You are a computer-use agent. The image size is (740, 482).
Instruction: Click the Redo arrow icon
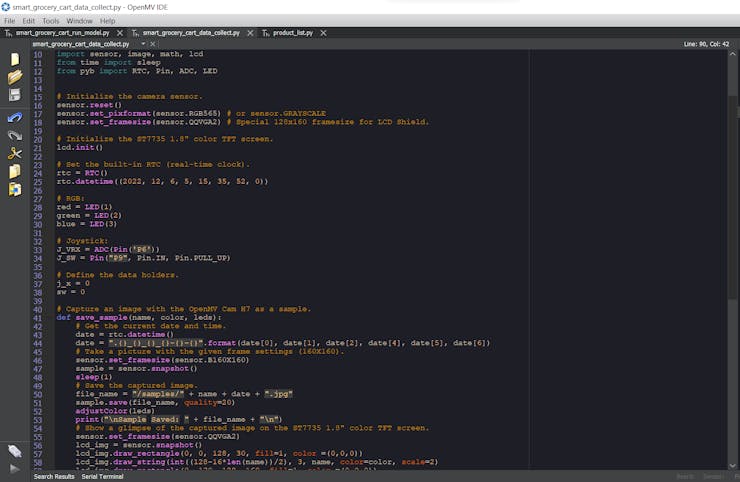[x=14, y=134]
